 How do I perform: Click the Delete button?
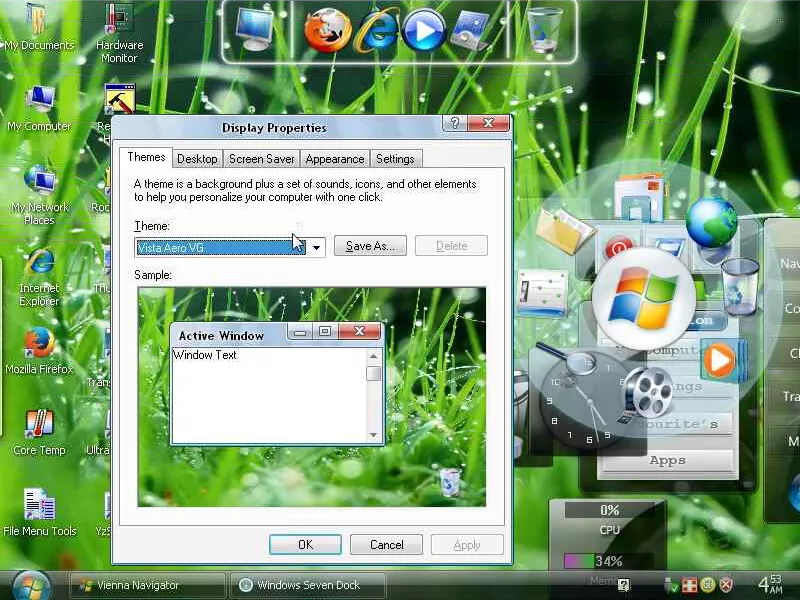click(452, 246)
